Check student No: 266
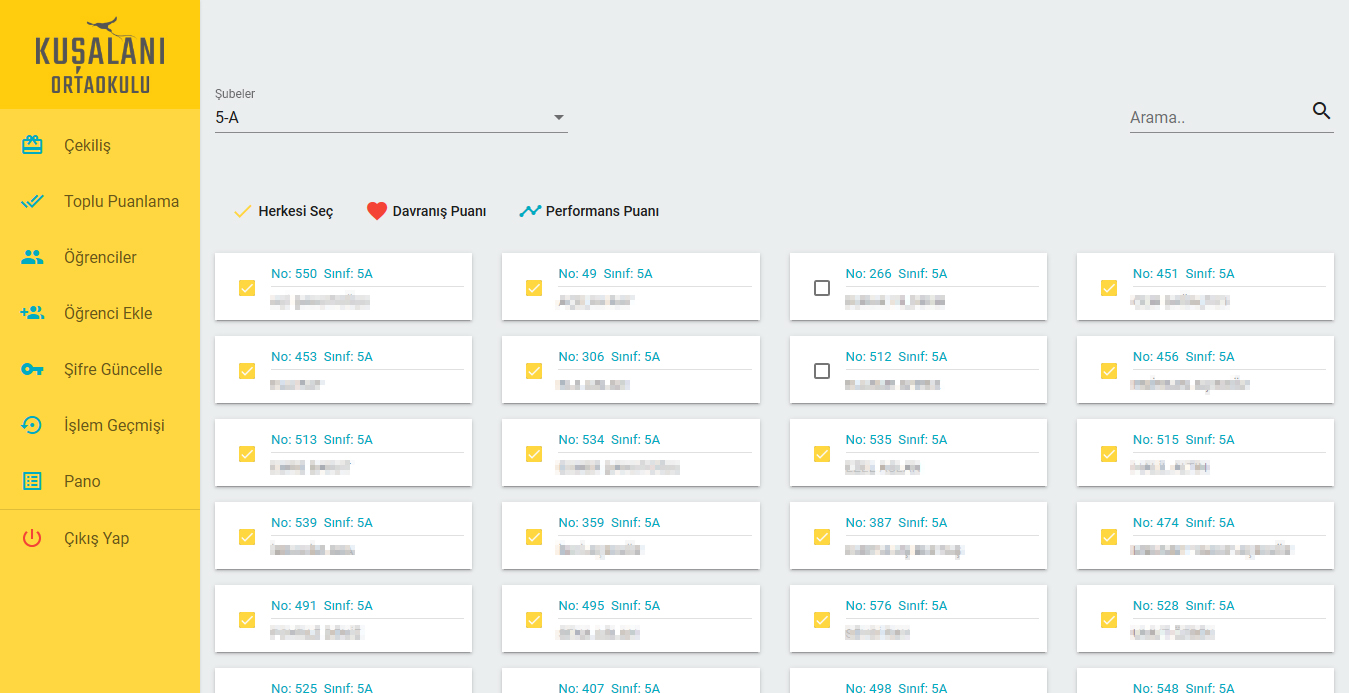 pos(822,288)
